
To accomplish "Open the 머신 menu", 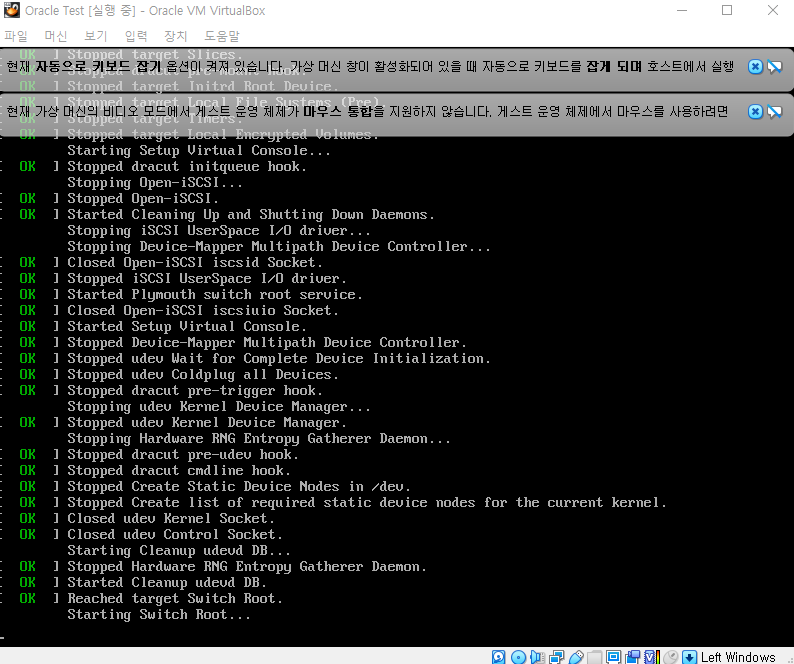I will [56, 36].
